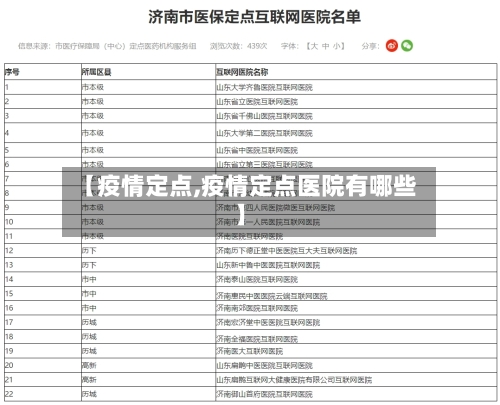
Task: Click the 浏览次数 439次 view count
Action: point(238,46)
